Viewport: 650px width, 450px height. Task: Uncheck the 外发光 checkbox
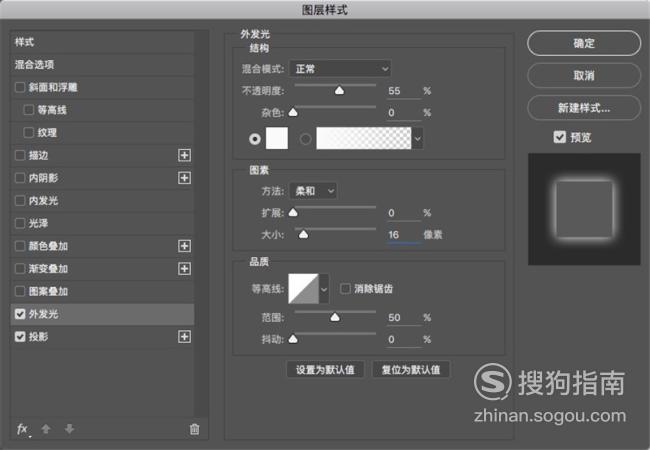(20, 314)
